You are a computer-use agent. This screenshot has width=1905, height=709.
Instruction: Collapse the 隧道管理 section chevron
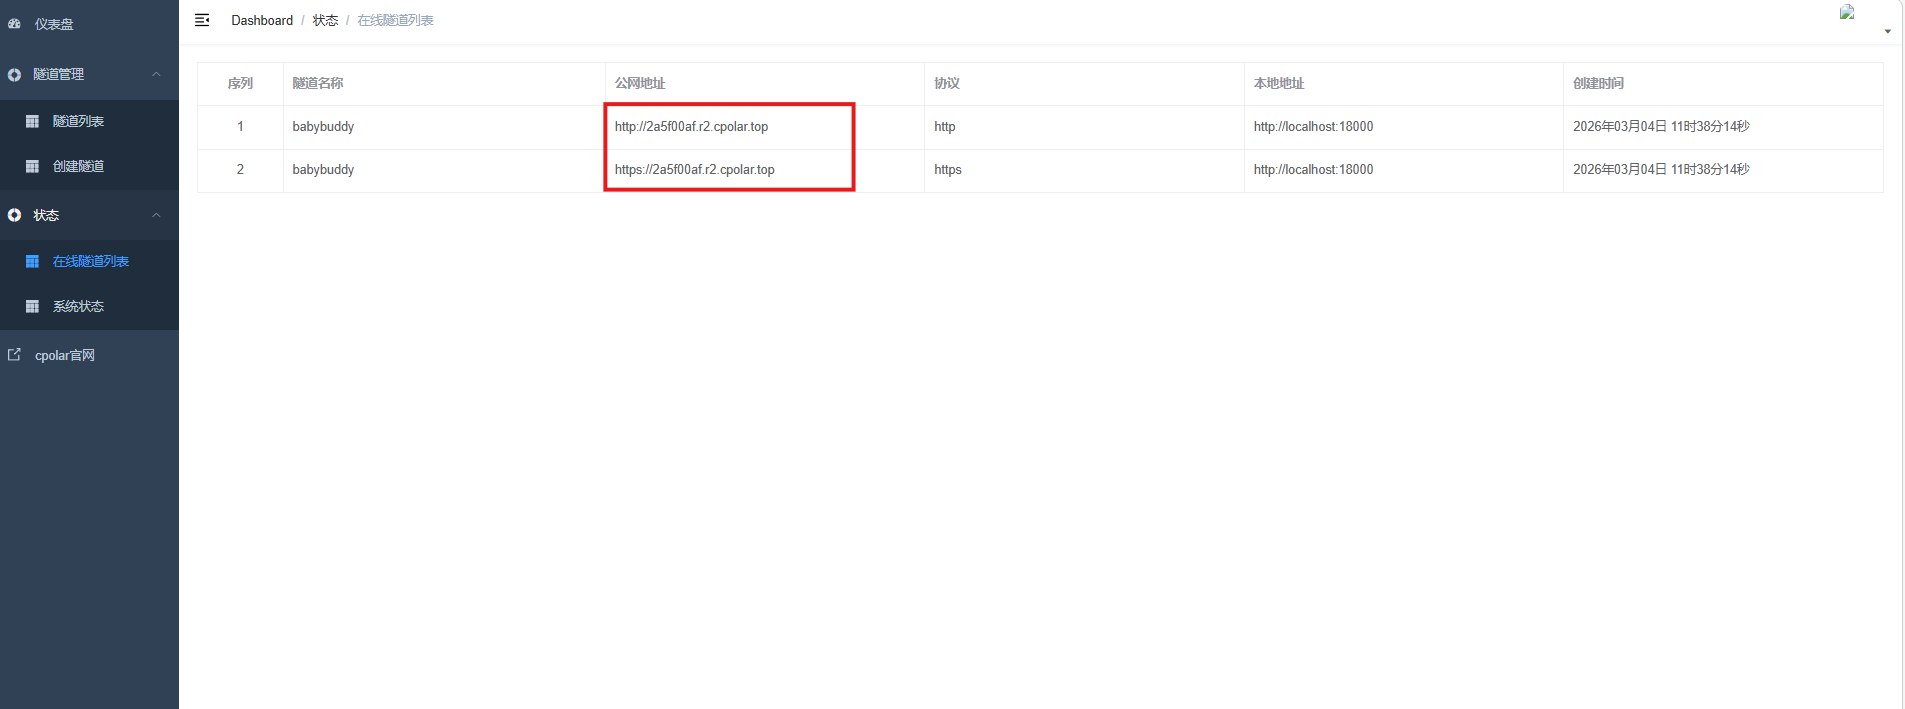(156, 74)
